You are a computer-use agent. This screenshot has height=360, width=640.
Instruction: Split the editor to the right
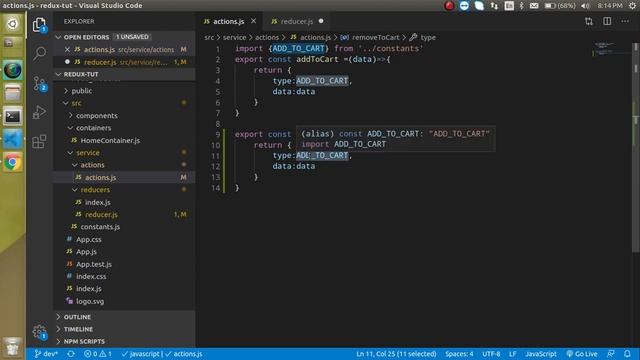coord(607,21)
